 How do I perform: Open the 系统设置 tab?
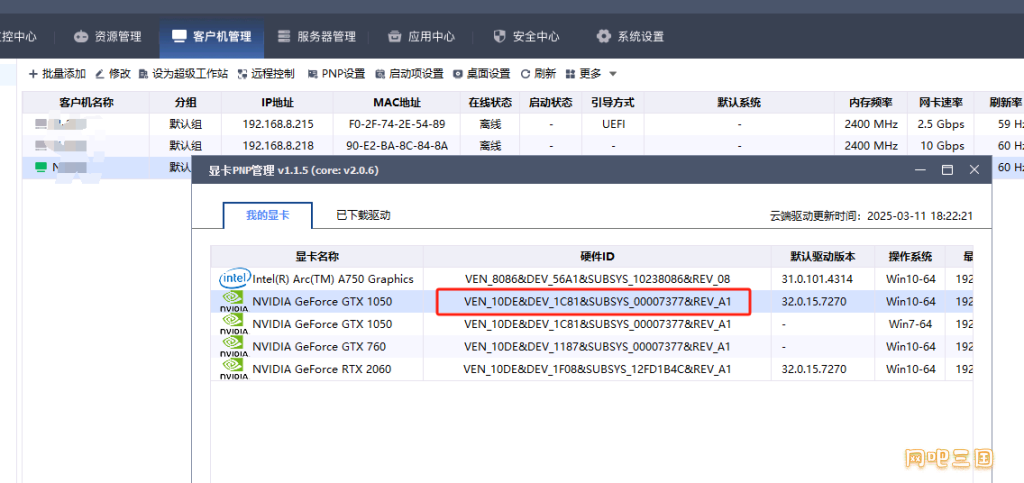[630, 37]
